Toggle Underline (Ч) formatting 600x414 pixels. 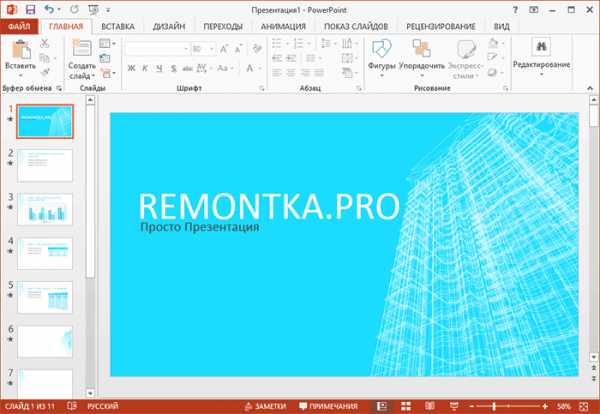pos(159,68)
